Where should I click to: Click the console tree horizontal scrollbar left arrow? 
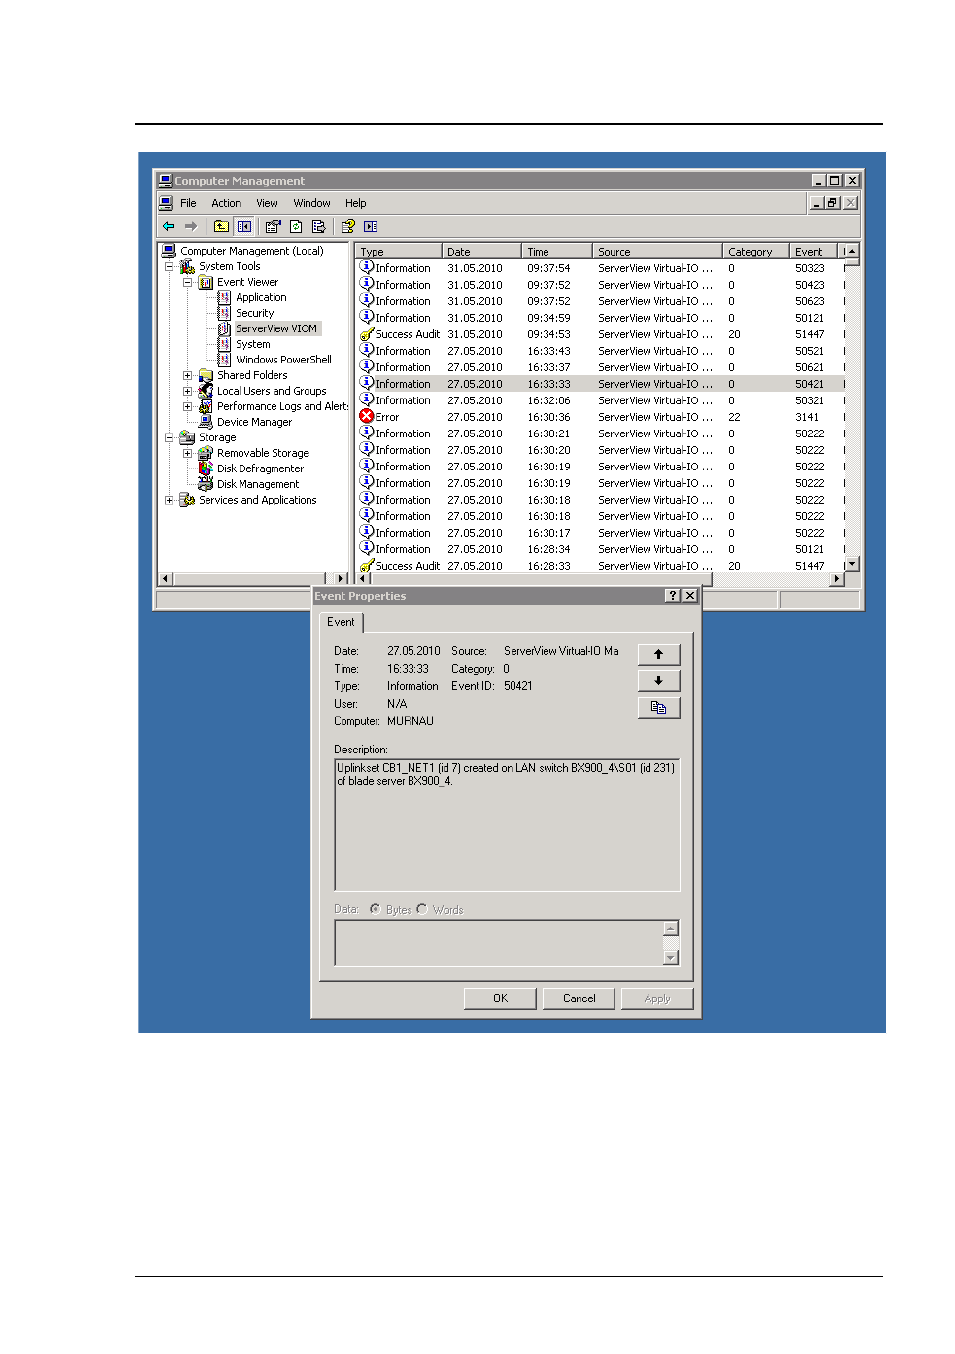(166, 579)
